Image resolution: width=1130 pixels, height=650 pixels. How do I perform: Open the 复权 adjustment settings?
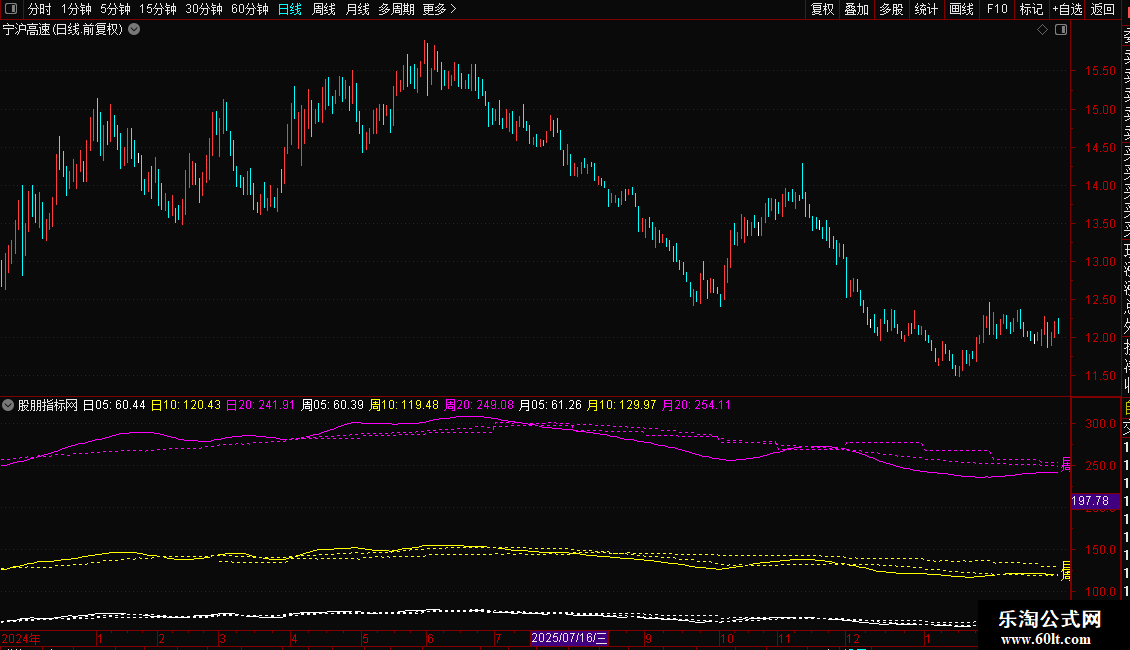822,9
